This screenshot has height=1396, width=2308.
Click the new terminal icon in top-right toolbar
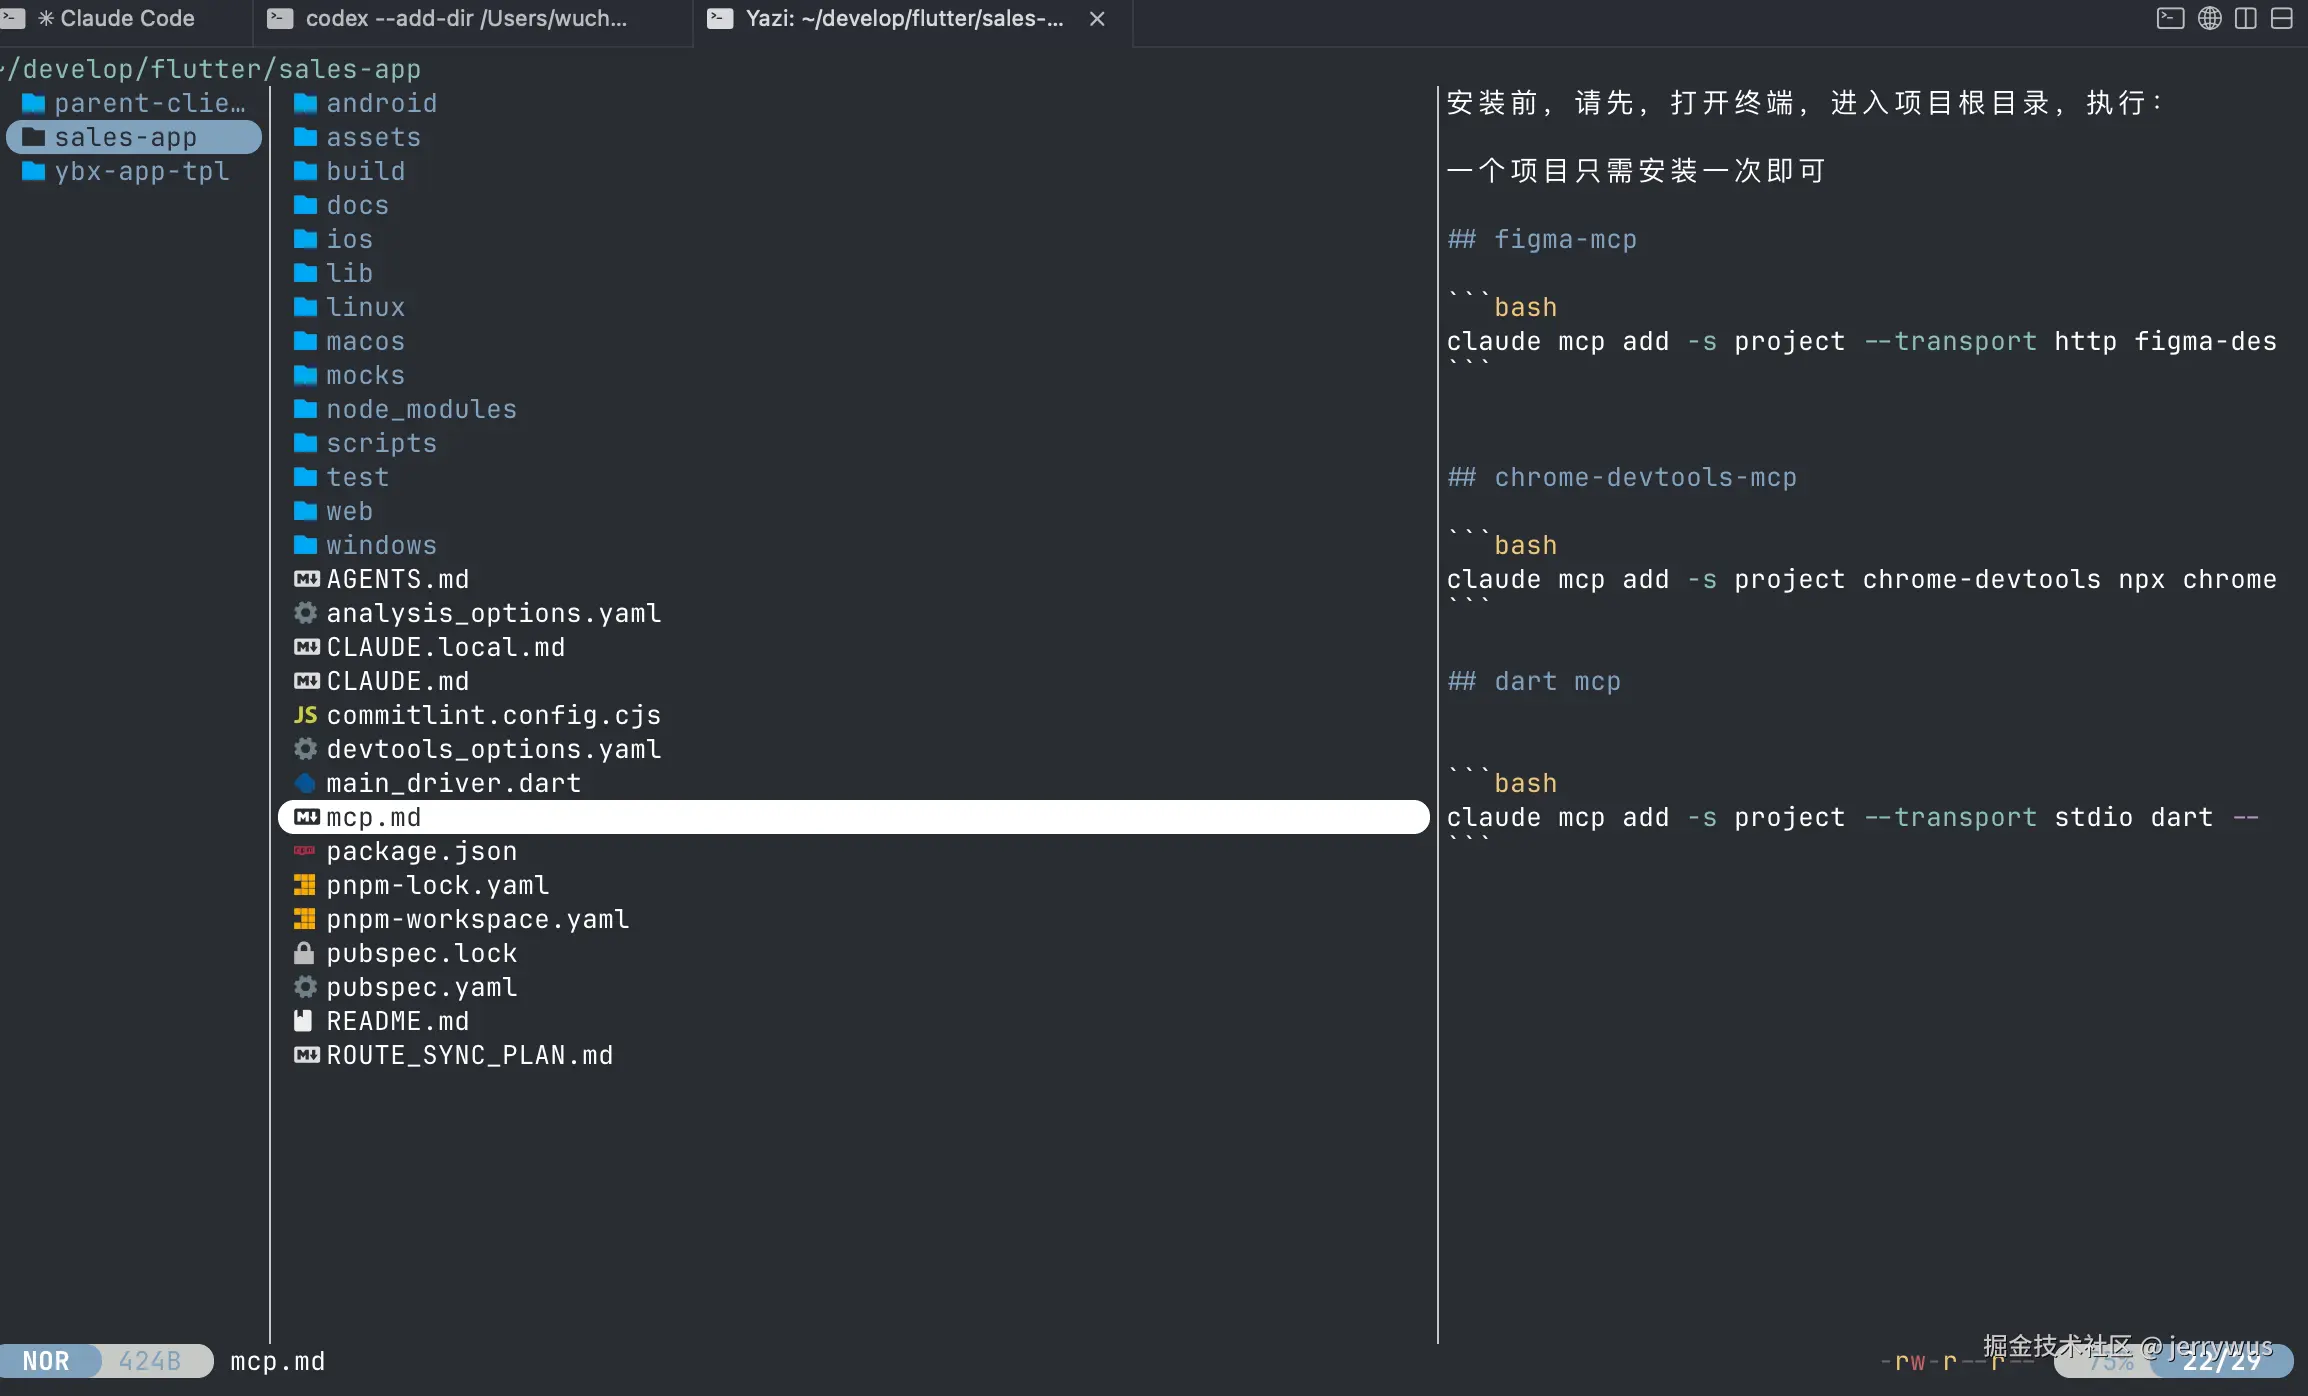(x=2169, y=19)
